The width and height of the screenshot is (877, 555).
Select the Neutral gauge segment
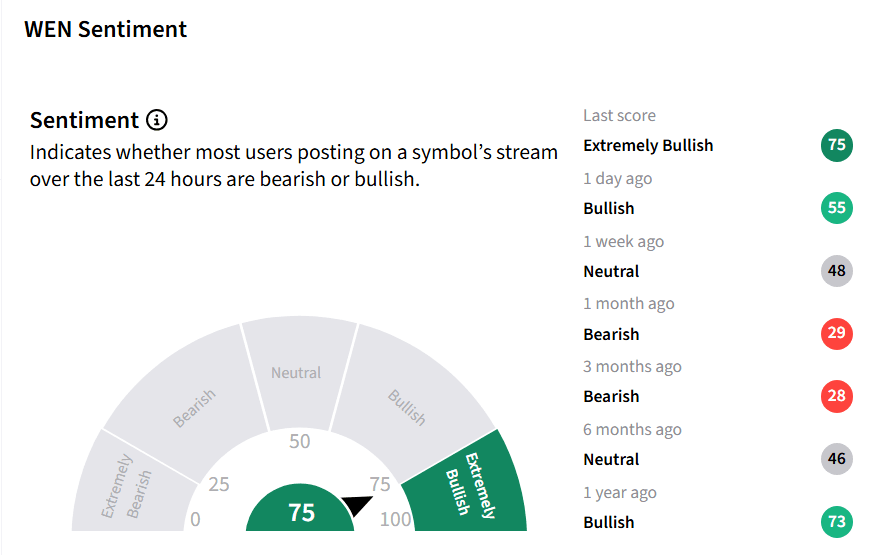(x=299, y=371)
